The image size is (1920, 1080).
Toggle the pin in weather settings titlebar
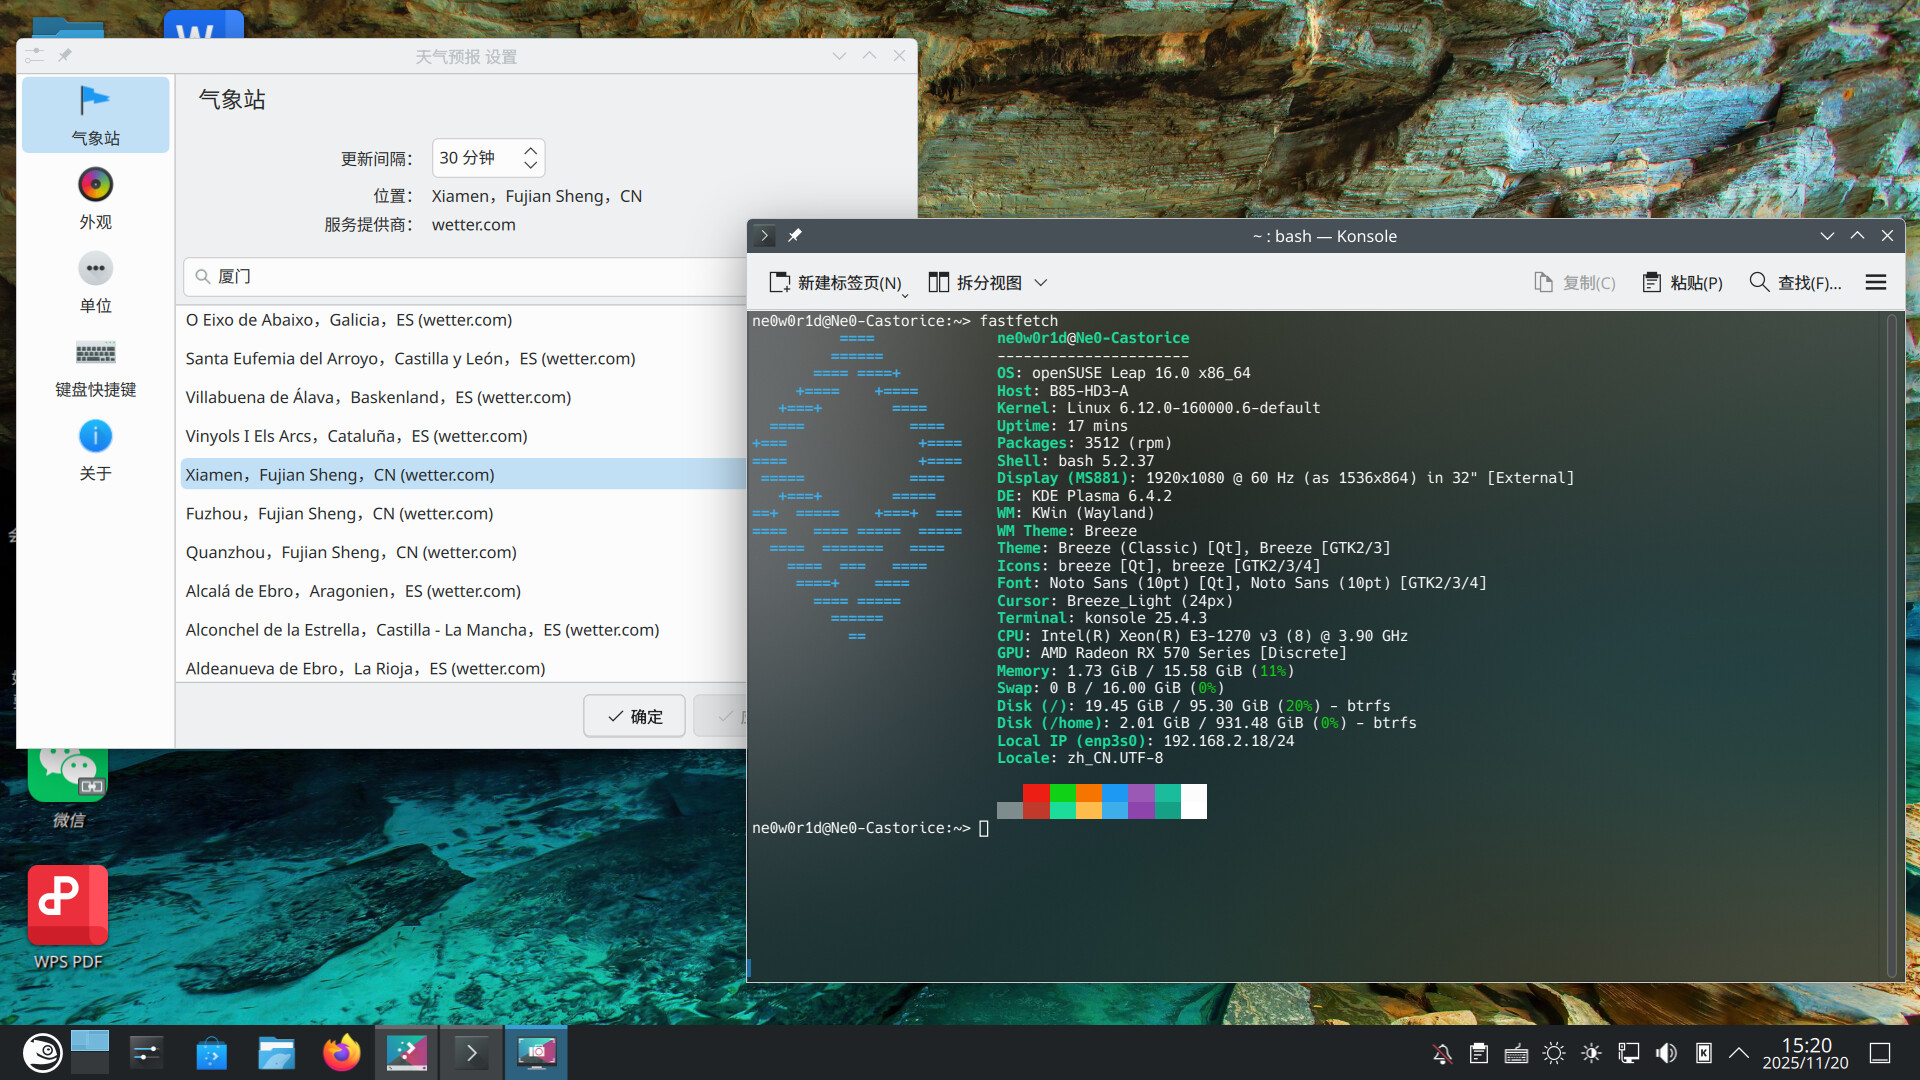point(65,56)
